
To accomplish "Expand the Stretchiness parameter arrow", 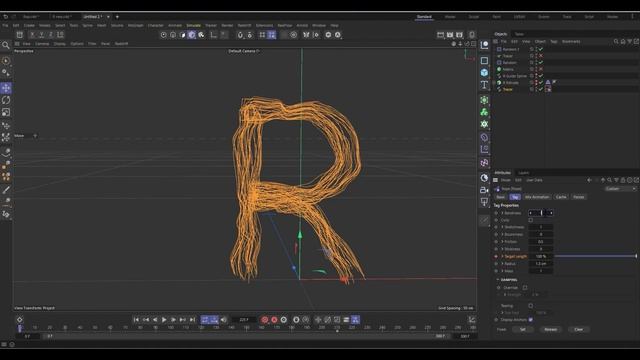I will (x=502, y=227).
